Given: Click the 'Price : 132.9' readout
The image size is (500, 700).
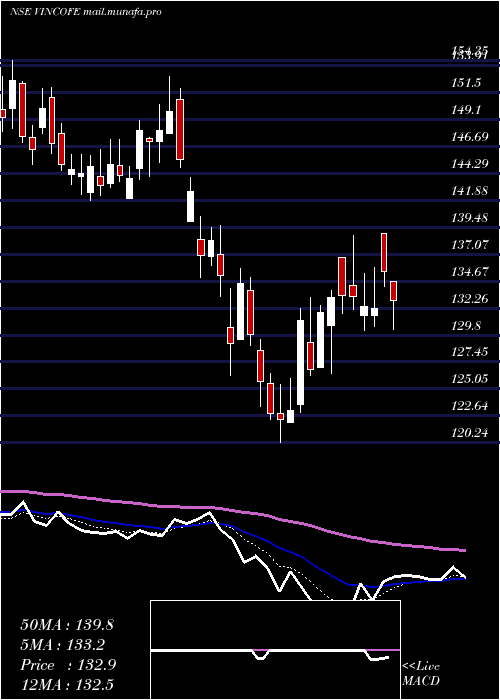Looking at the screenshot, I should pos(68,665).
